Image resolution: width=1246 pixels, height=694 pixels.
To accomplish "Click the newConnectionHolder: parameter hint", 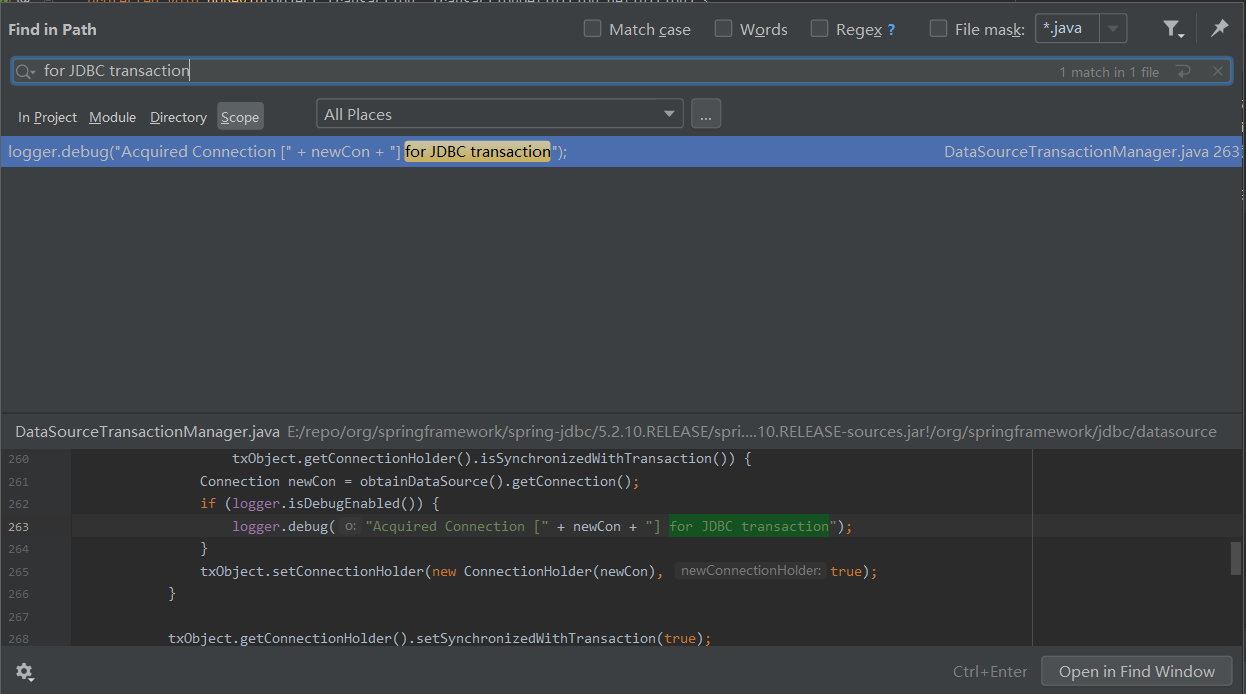I will point(750,571).
